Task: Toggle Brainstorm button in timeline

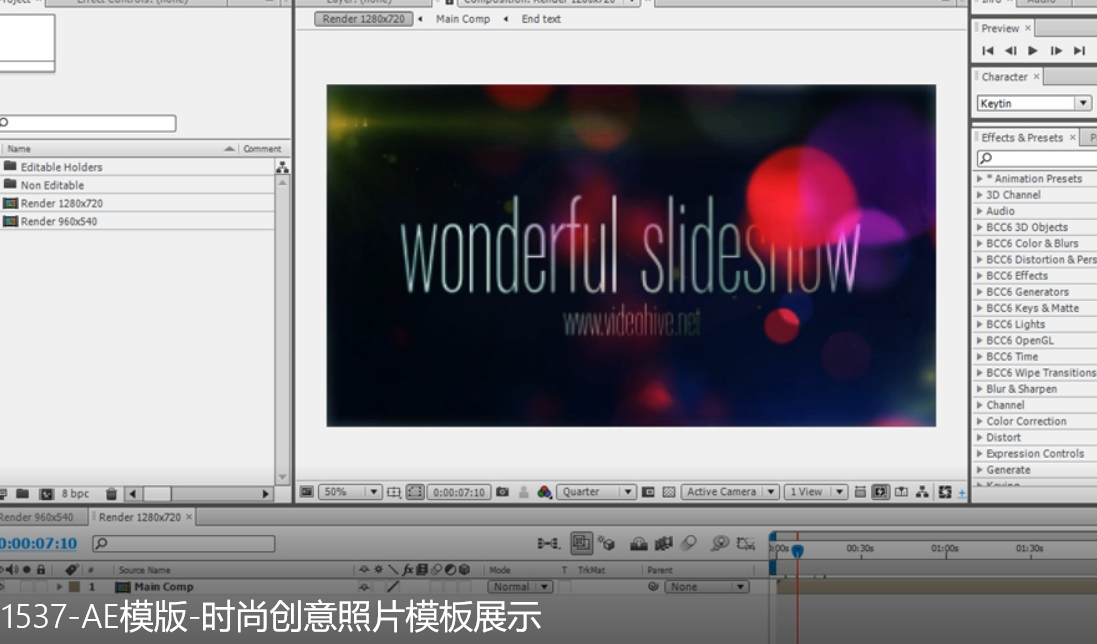Action: tap(719, 543)
